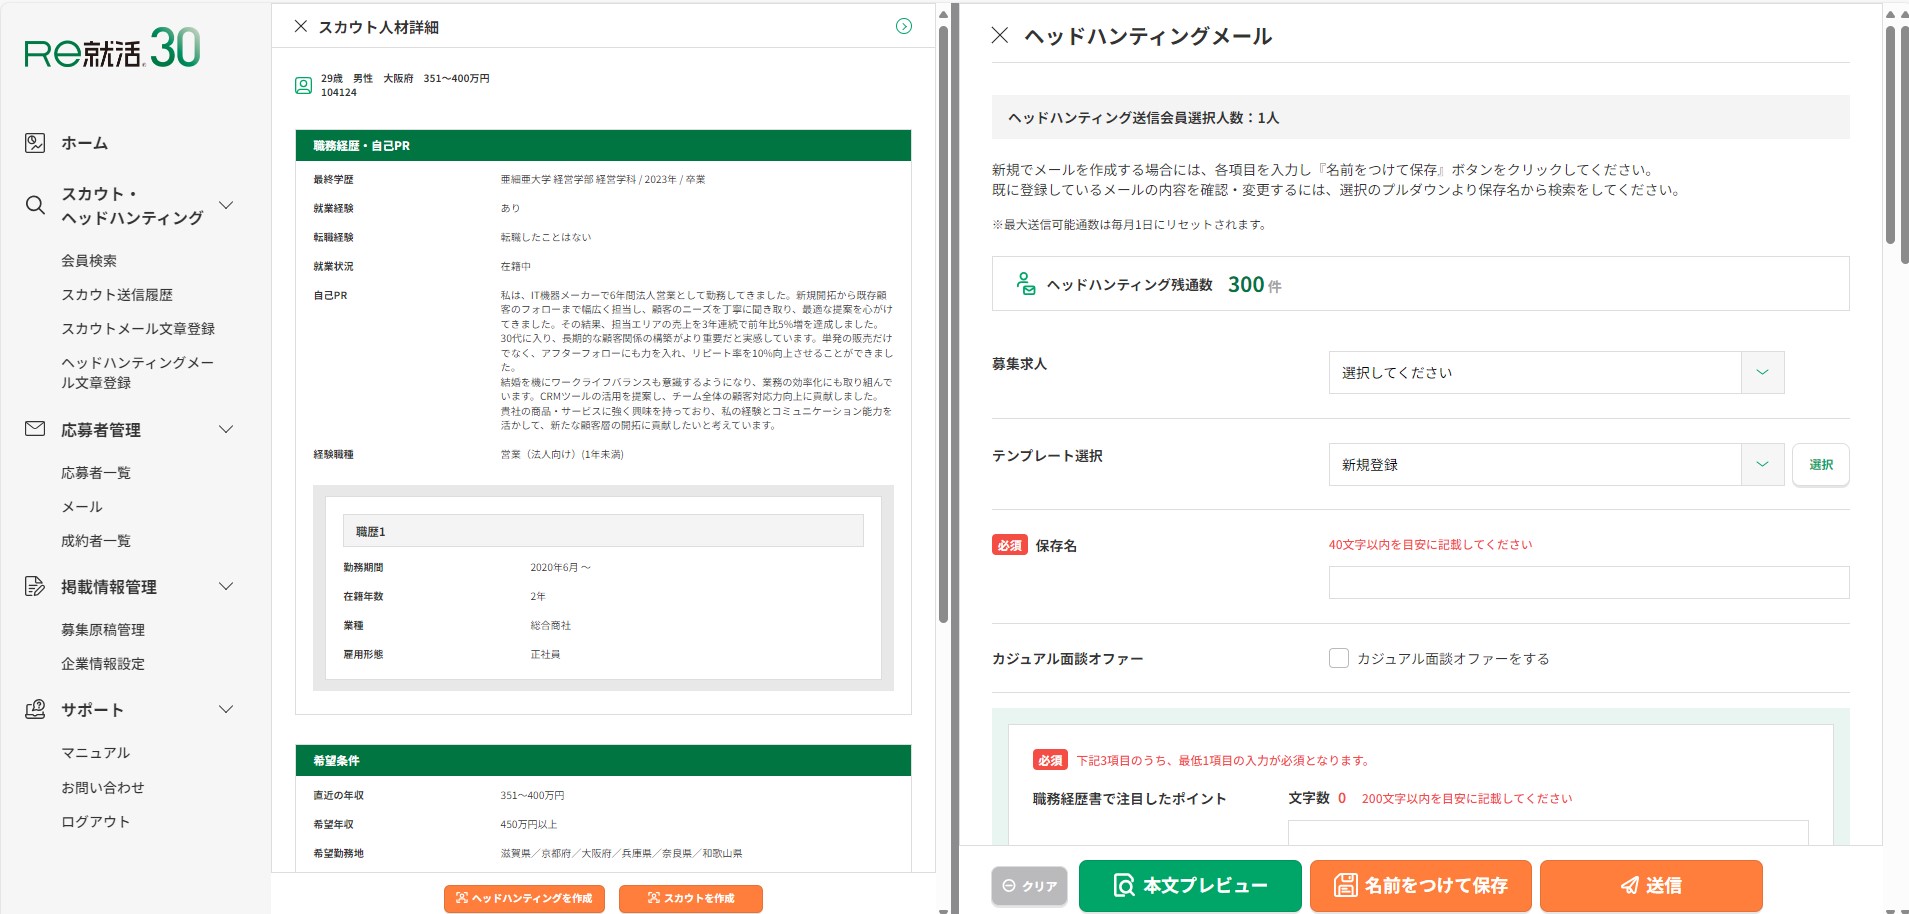Click the 選択 button beside the template dropdown
This screenshot has height=914, width=1909.
[1821, 464]
